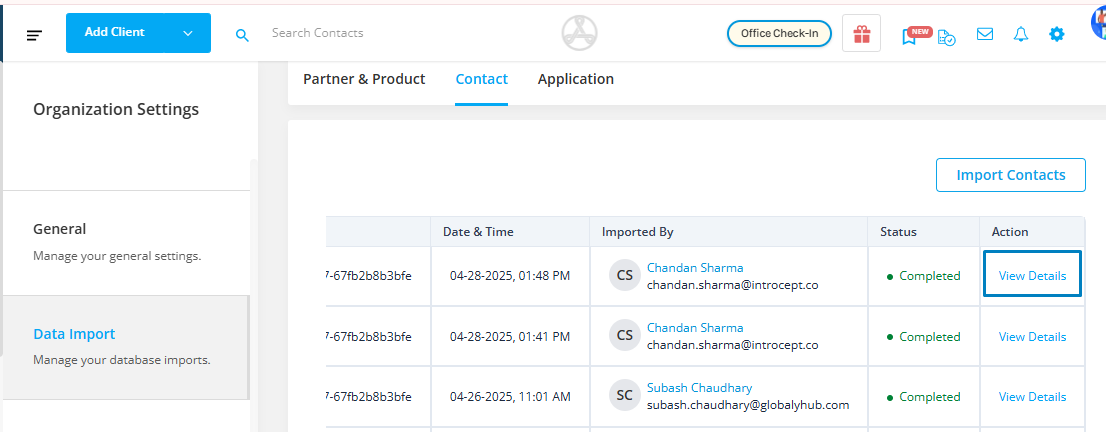
Task: Expand the Add Client dropdown arrow
Action: 188,33
